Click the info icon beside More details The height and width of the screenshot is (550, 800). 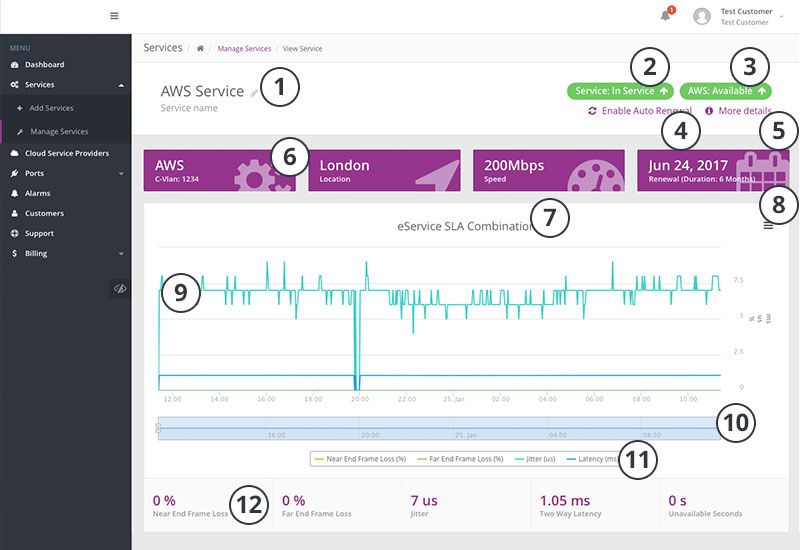click(x=709, y=111)
